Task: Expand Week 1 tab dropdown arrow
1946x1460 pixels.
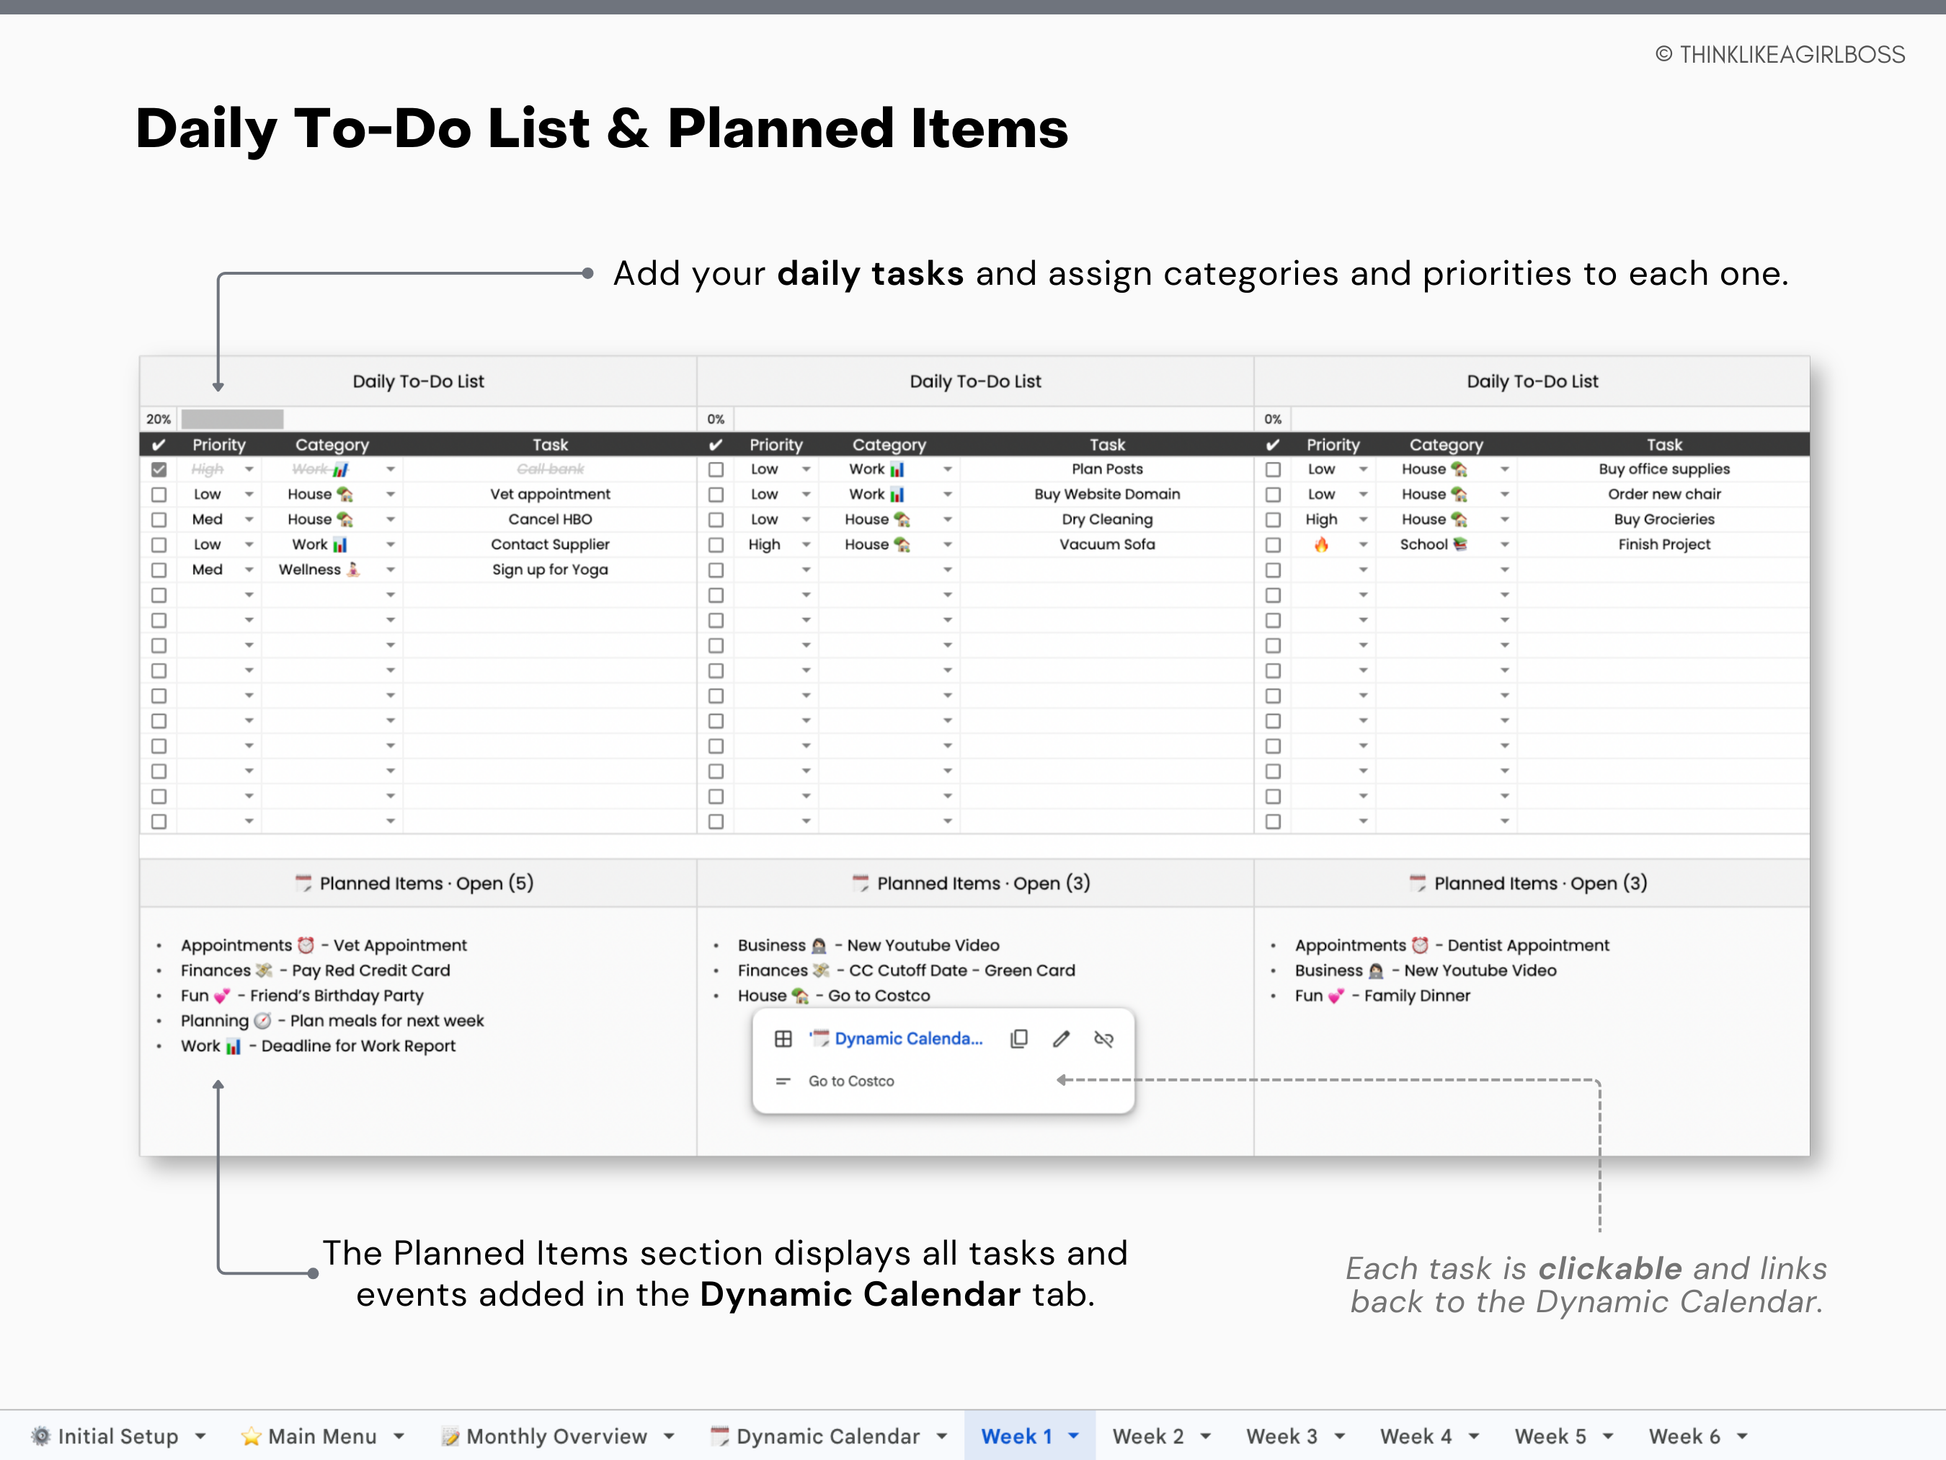Action: (x=1074, y=1436)
